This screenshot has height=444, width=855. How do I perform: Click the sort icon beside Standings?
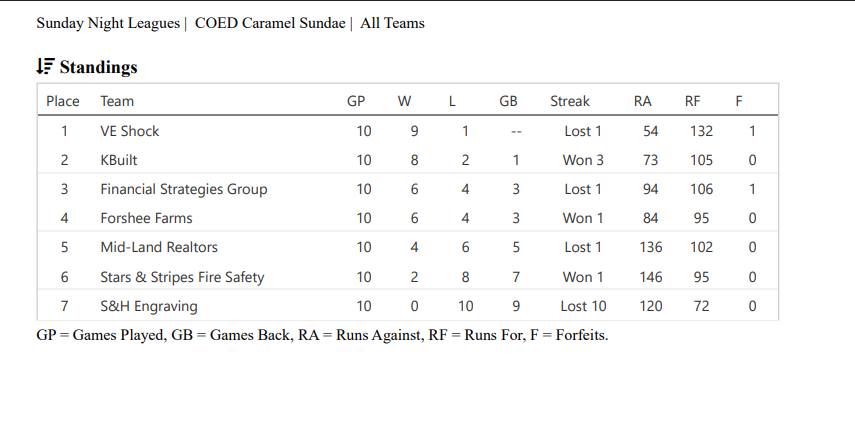click(x=44, y=67)
